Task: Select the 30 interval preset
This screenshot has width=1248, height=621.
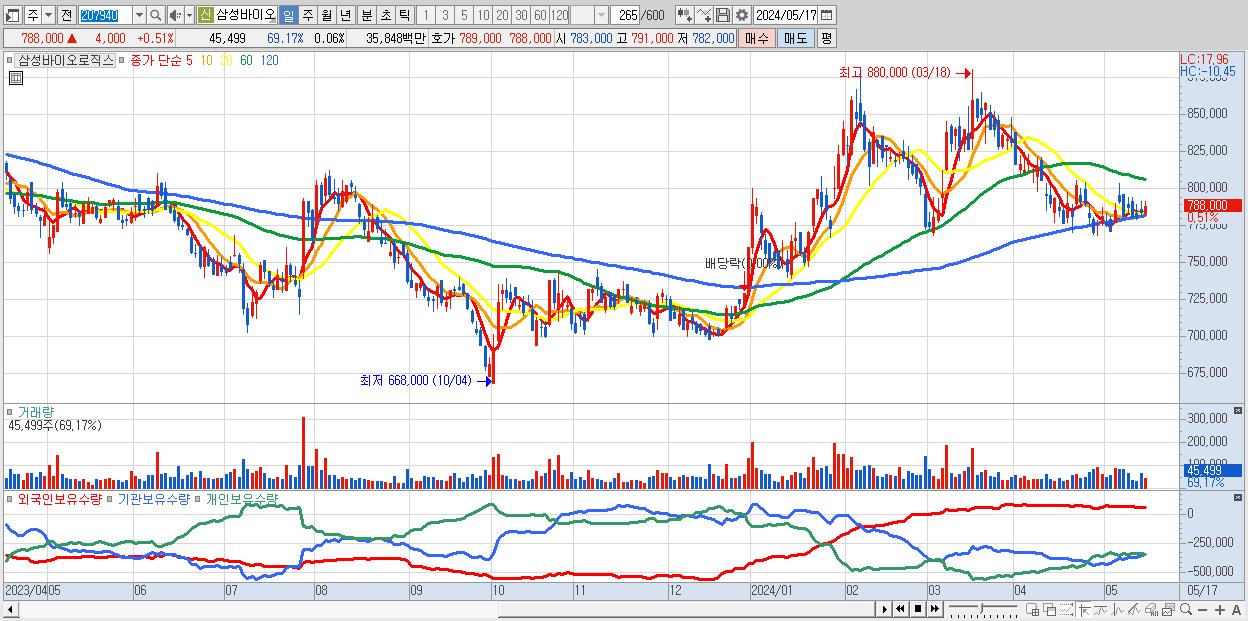Action: [x=521, y=16]
